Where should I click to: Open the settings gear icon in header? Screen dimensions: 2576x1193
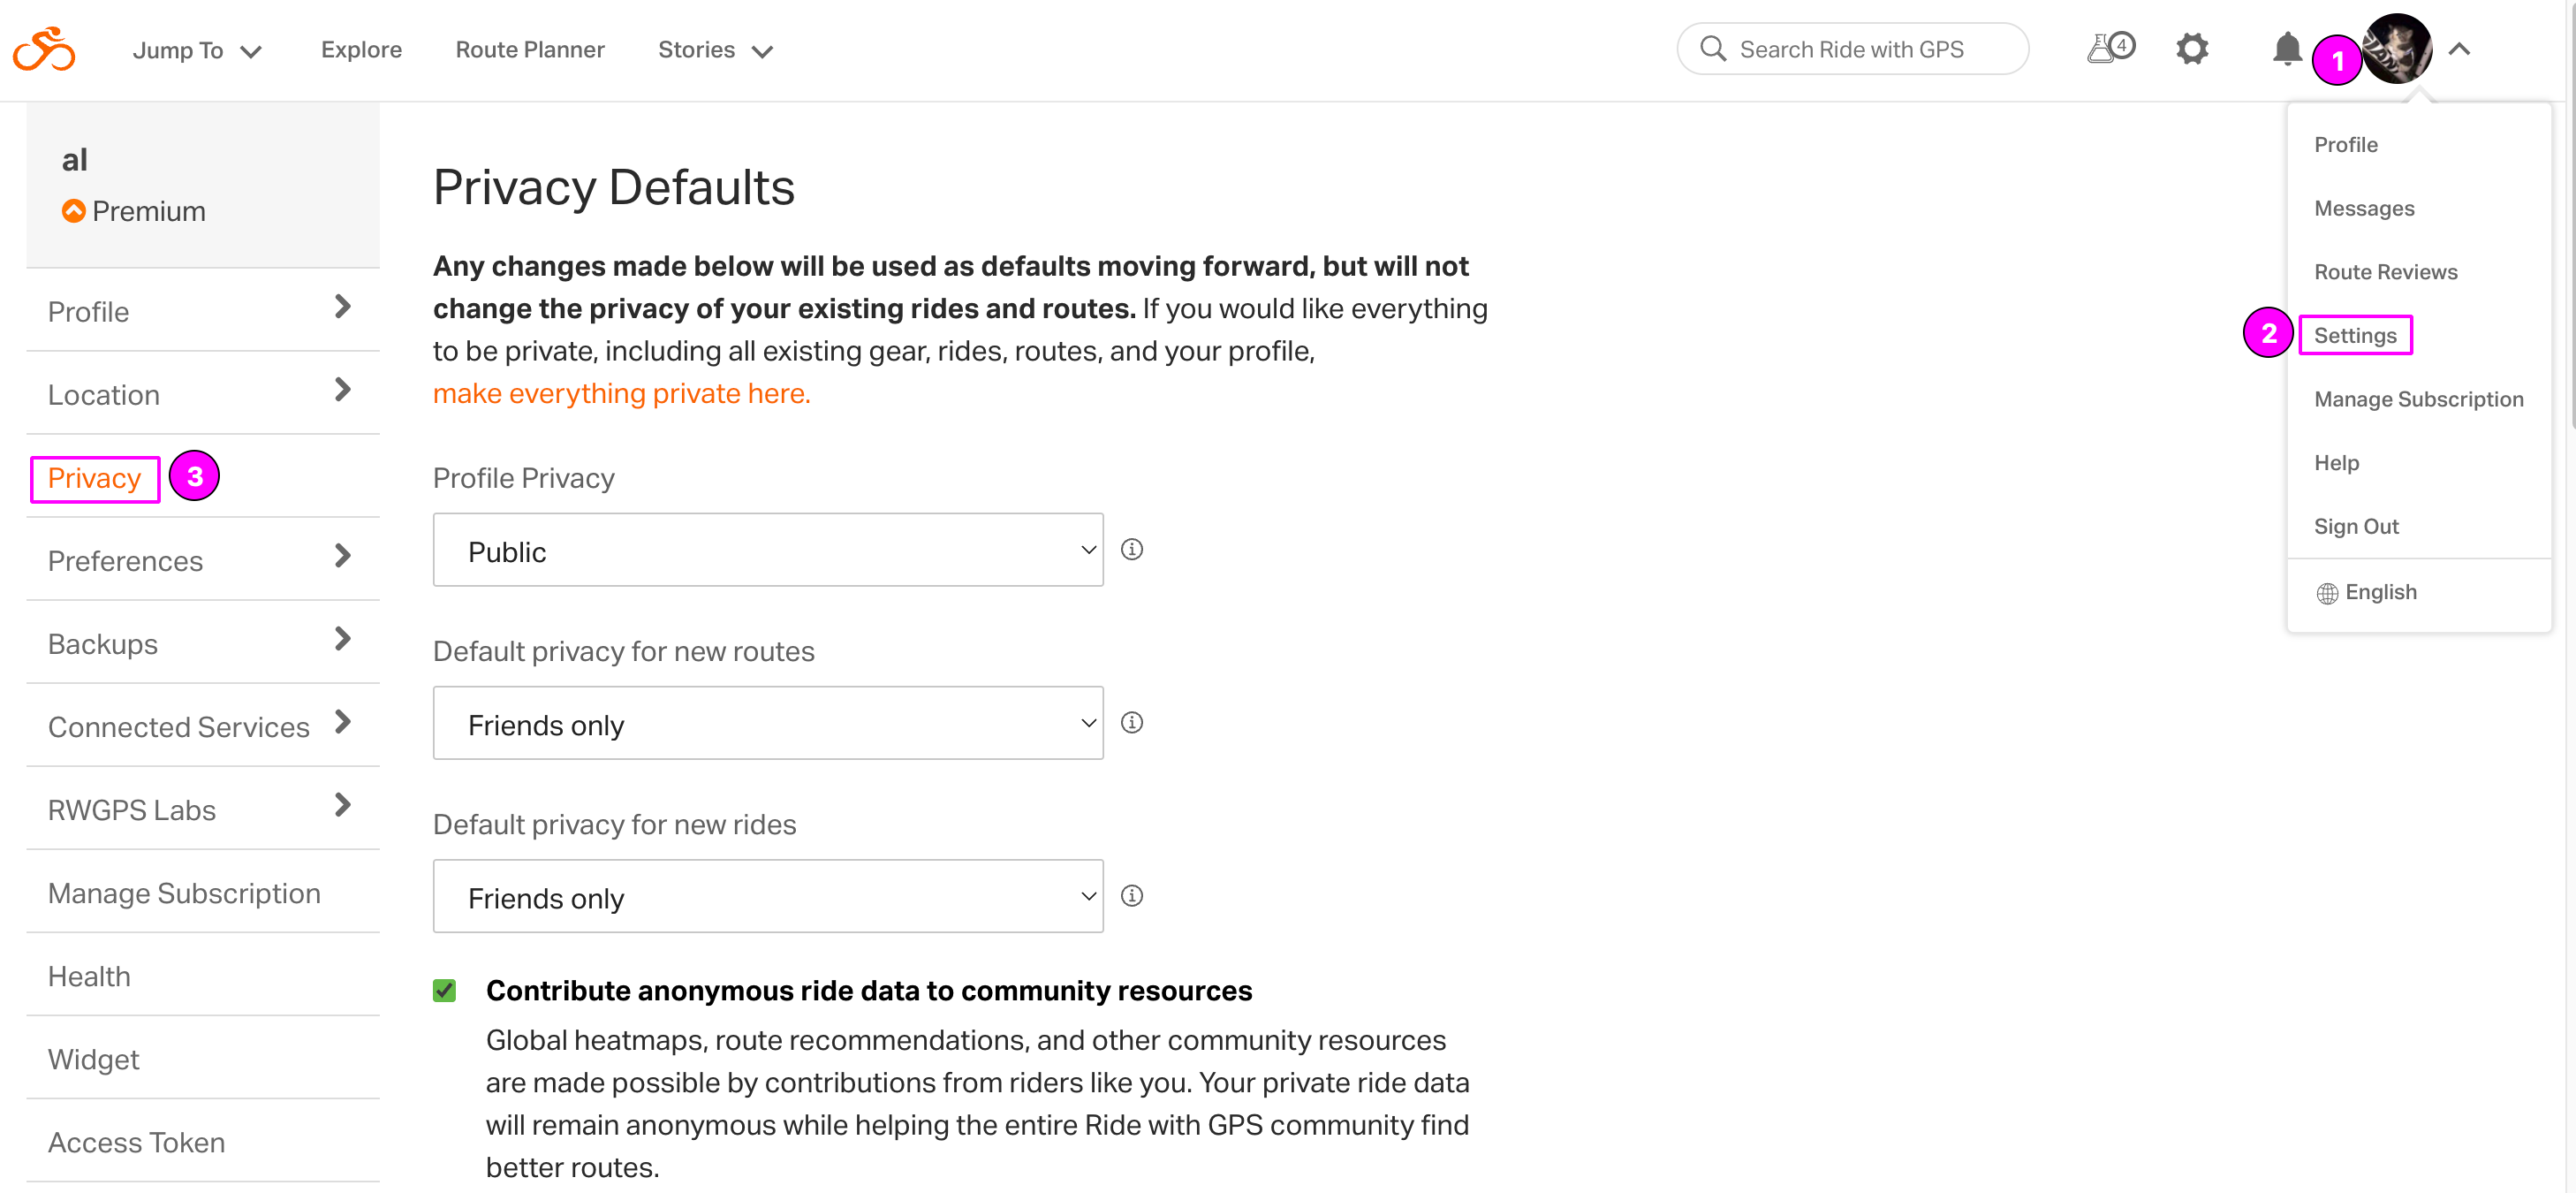[2191, 49]
